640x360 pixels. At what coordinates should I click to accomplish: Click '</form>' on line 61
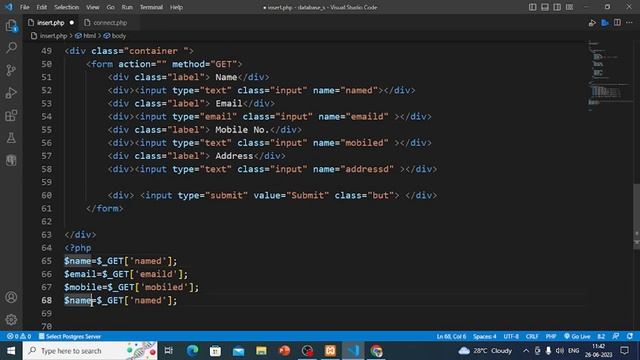coord(104,209)
